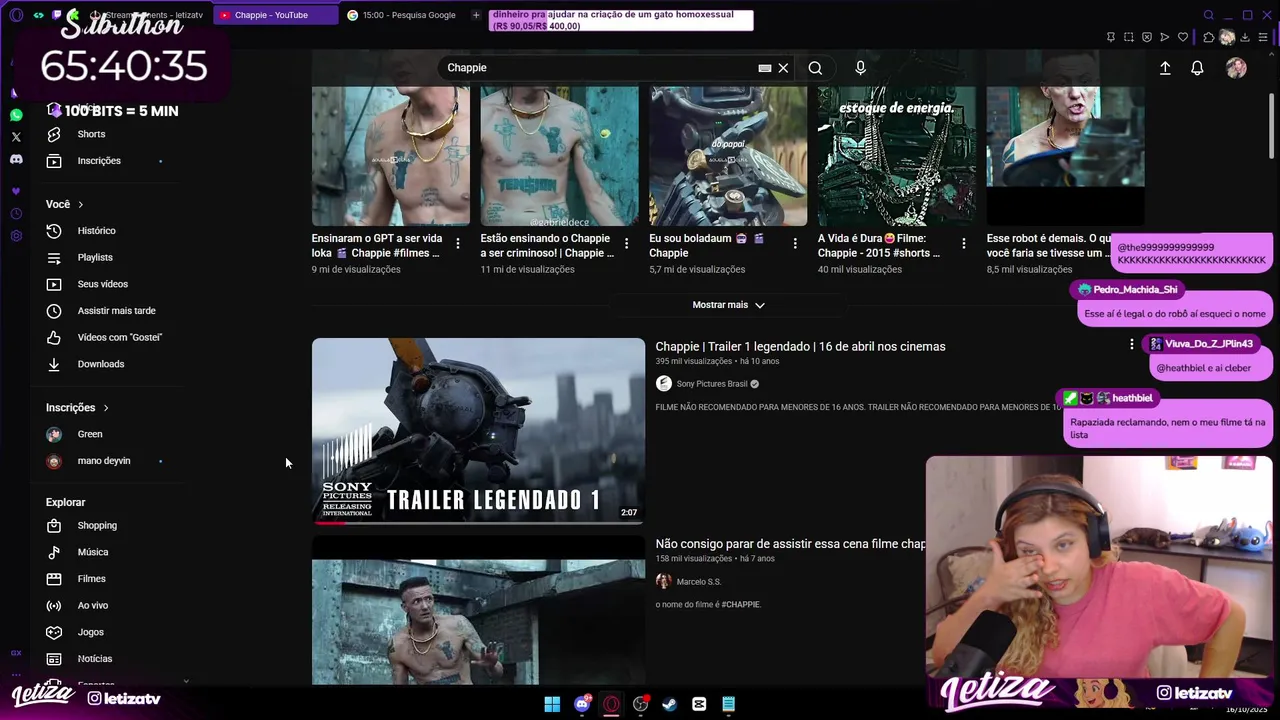This screenshot has height=720, width=1280.
Task: Clear the Chappie search text
Action: pyautogui.click(x=783, y=68)
